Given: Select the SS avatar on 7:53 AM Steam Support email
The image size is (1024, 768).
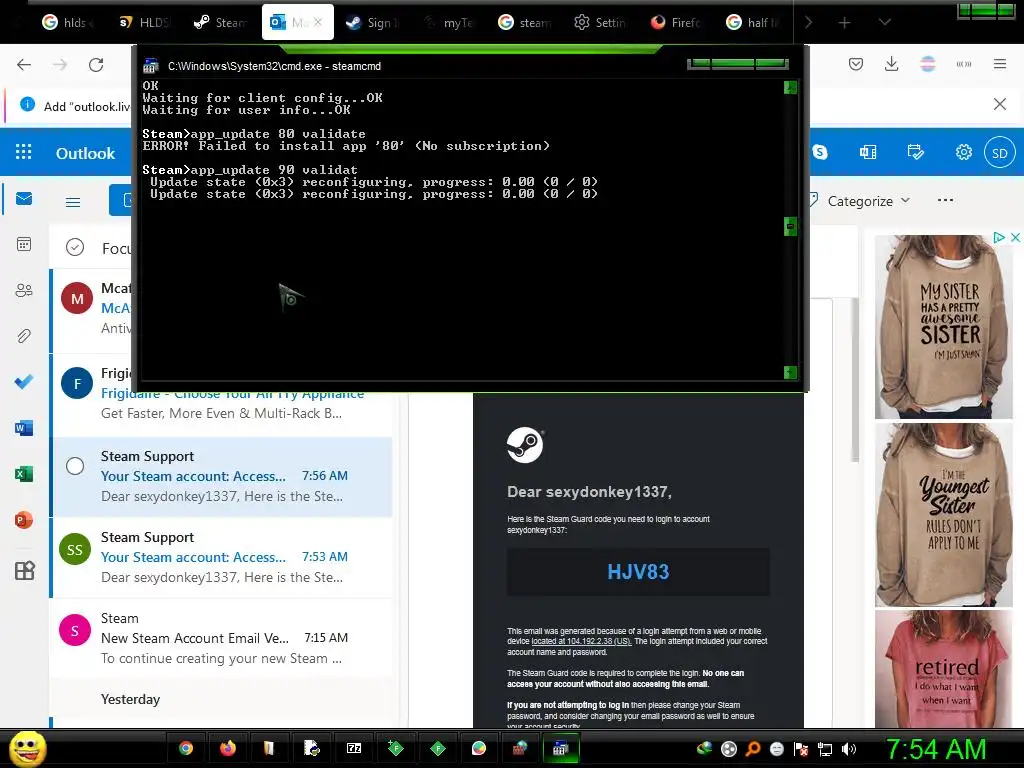Looking at the screenshot, I should pos(75,549).
